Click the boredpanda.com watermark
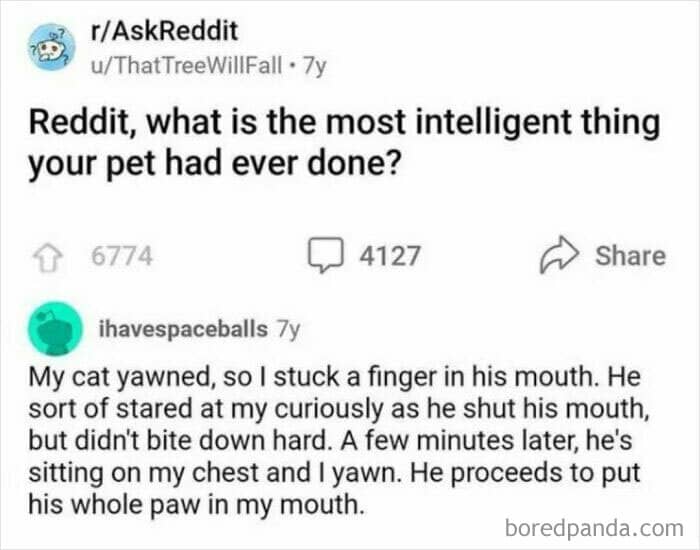This screenshot has height=550, width=700. pyautogui.click(x=594, y=529)
